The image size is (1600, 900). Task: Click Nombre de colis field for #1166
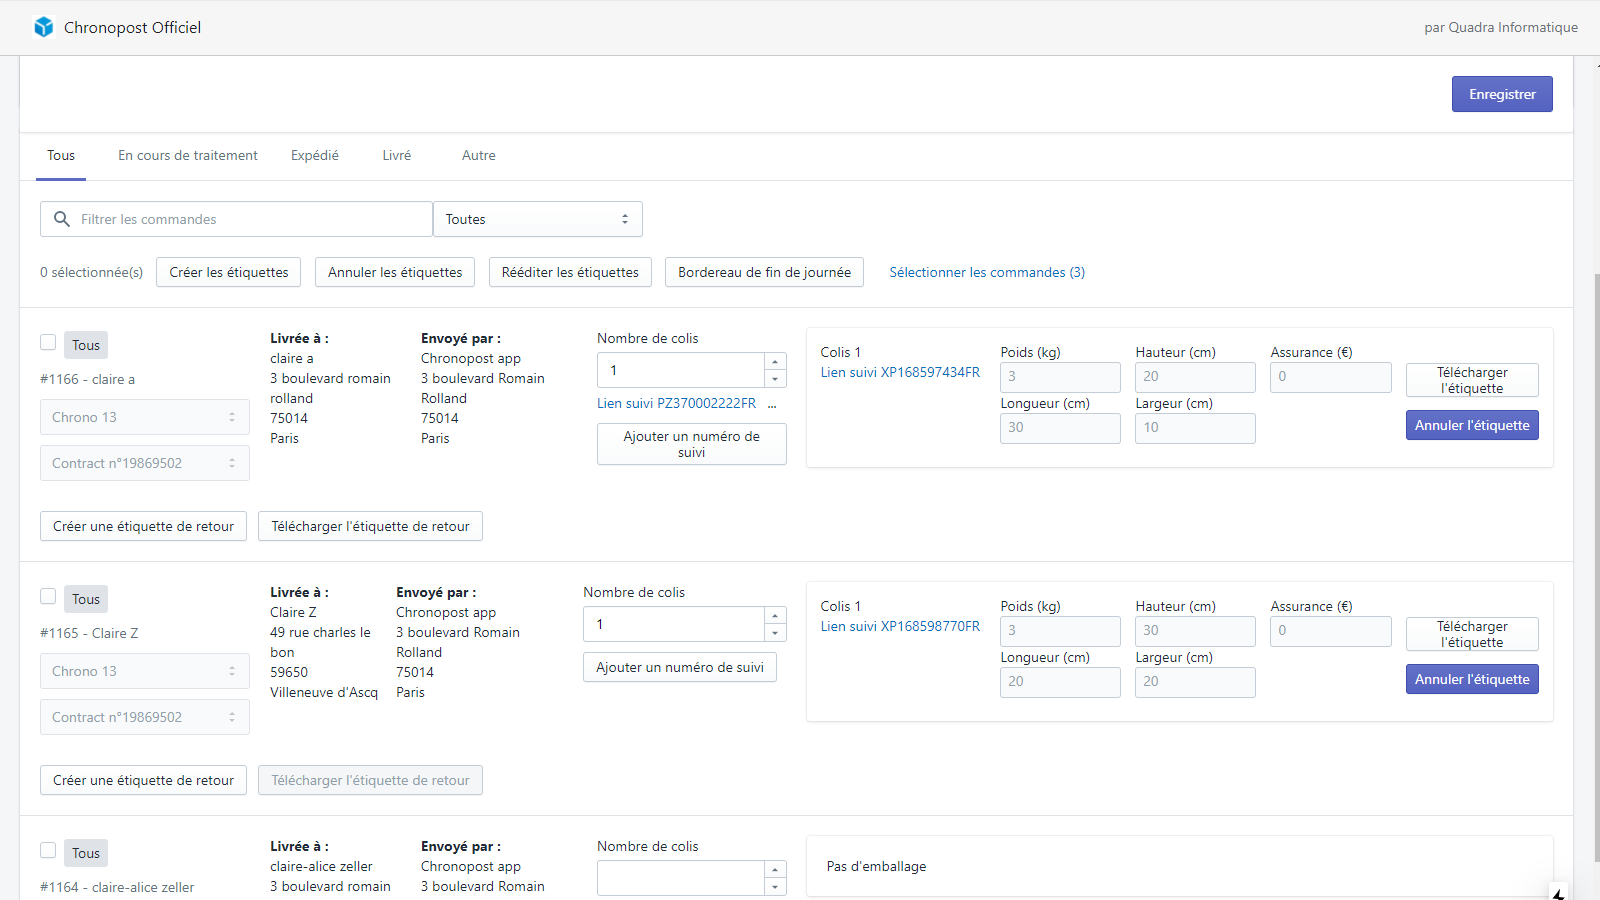coord(681,370)
